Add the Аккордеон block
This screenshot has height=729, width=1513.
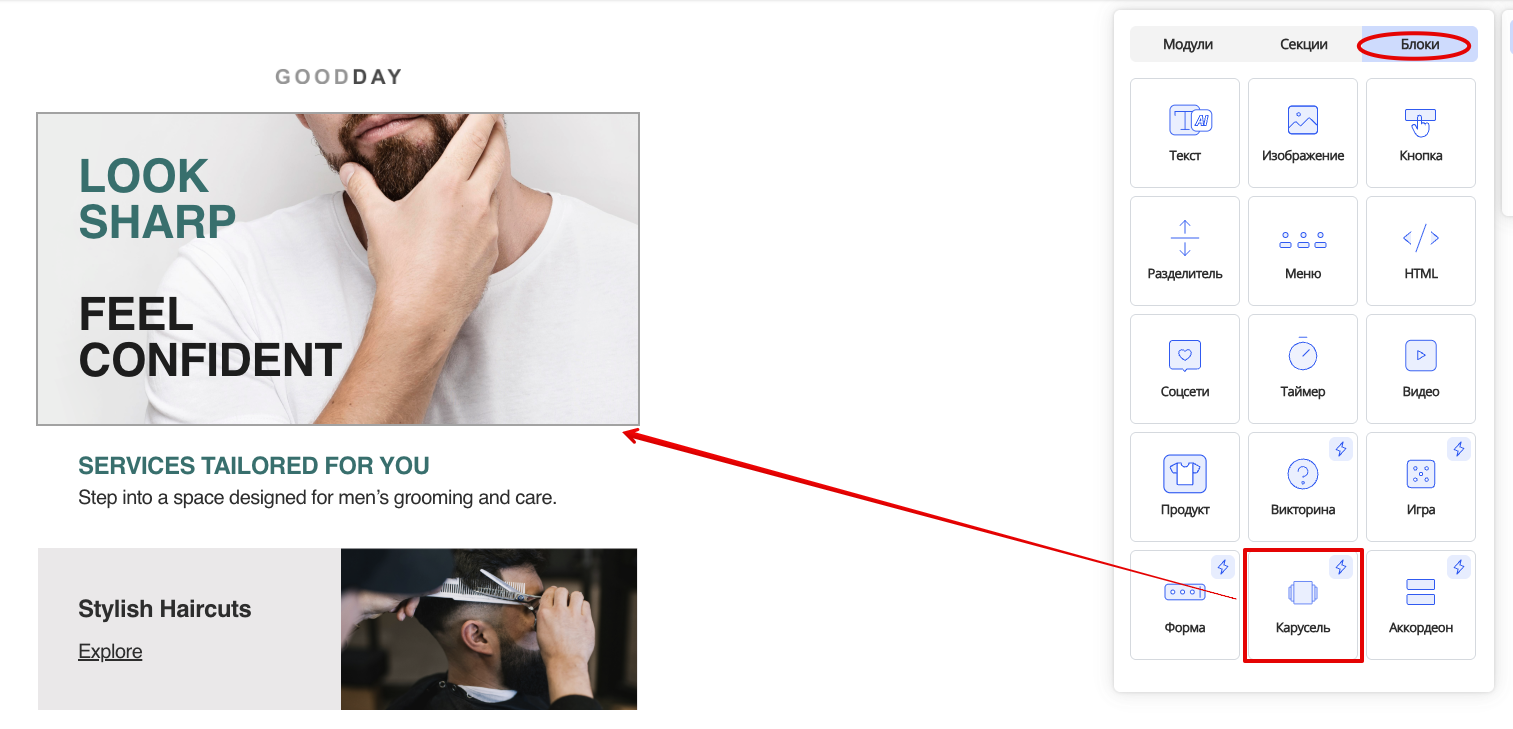point(1421,605)
